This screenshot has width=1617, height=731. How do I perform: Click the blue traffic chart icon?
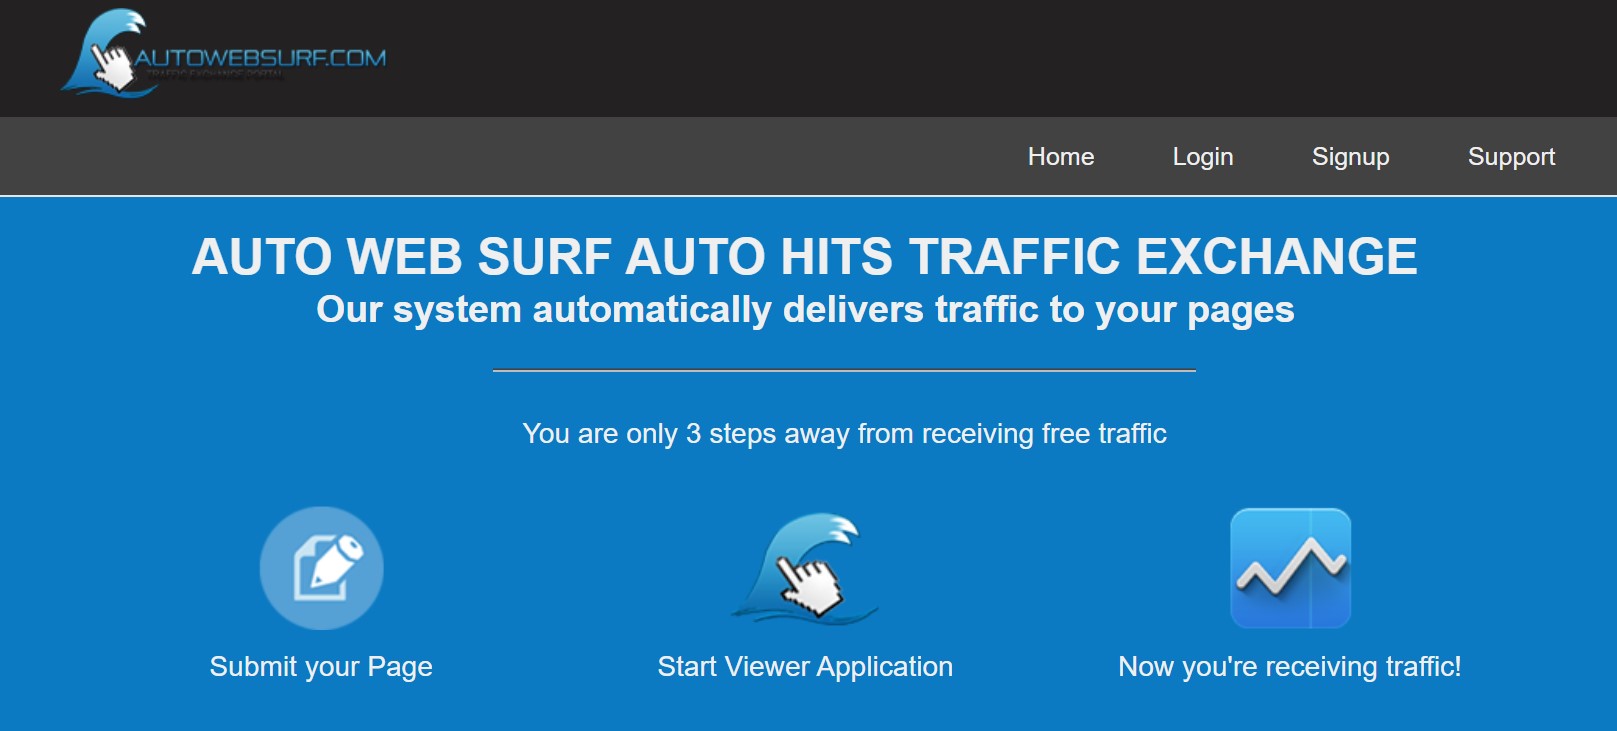pos(1290,568)
